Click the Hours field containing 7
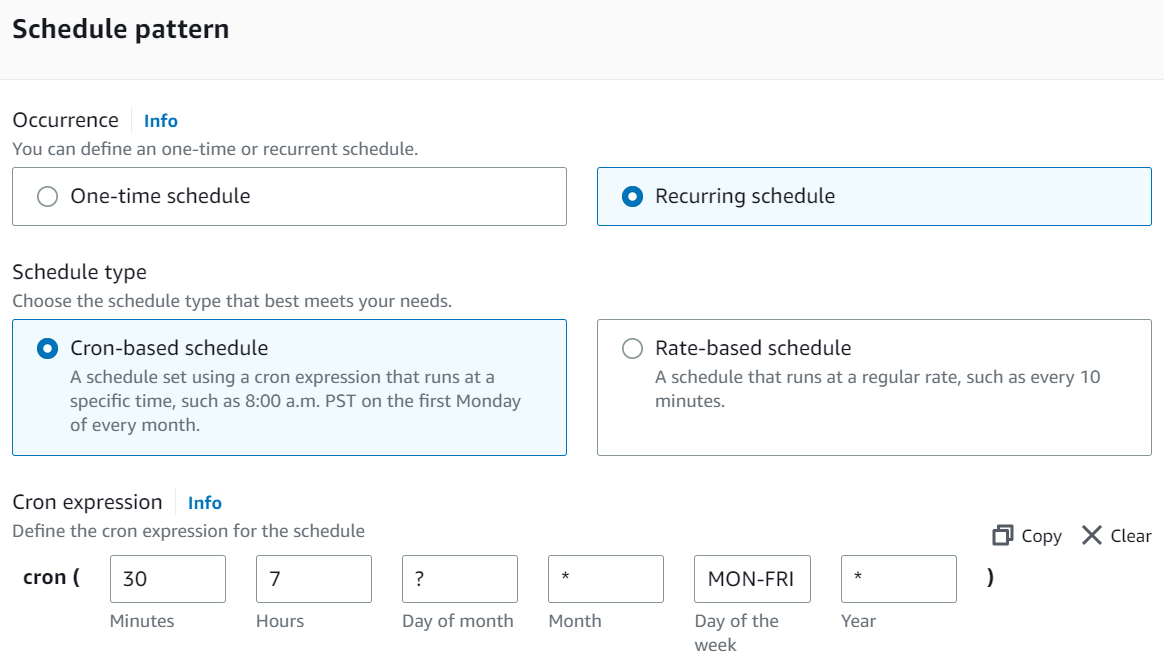Image resolution: width=1164 pixels, height=666 pixels. [x=314, y=579]
